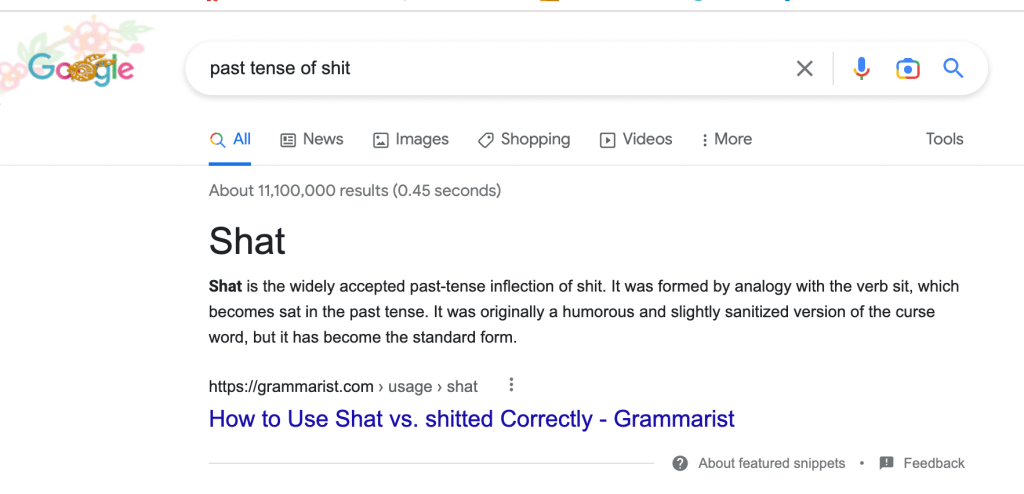The height and width of the screenshot is (494, 1024).
Task: Click the Feedback link
Action: click(x=934, y=463)
